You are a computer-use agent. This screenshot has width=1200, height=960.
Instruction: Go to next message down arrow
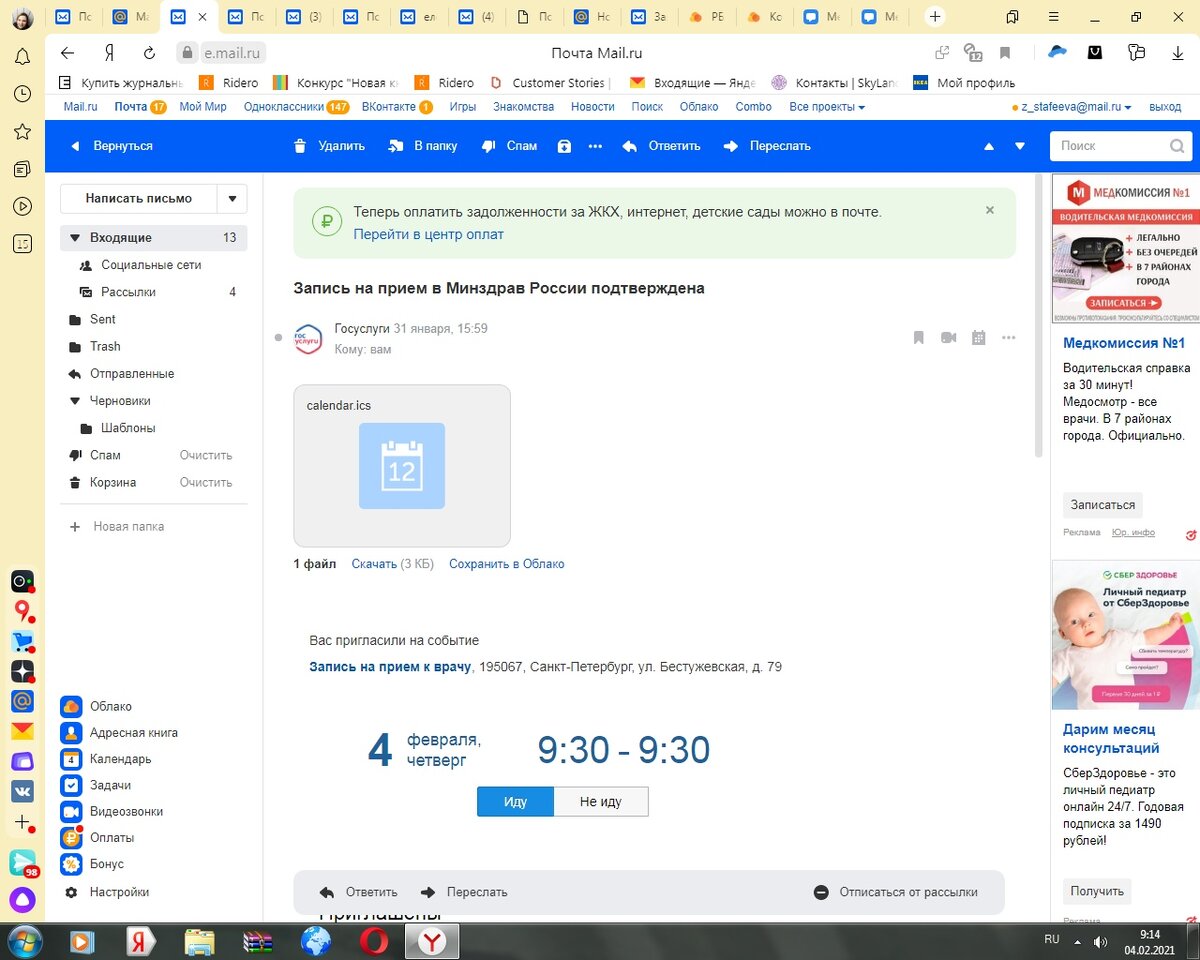(1020, 146)
